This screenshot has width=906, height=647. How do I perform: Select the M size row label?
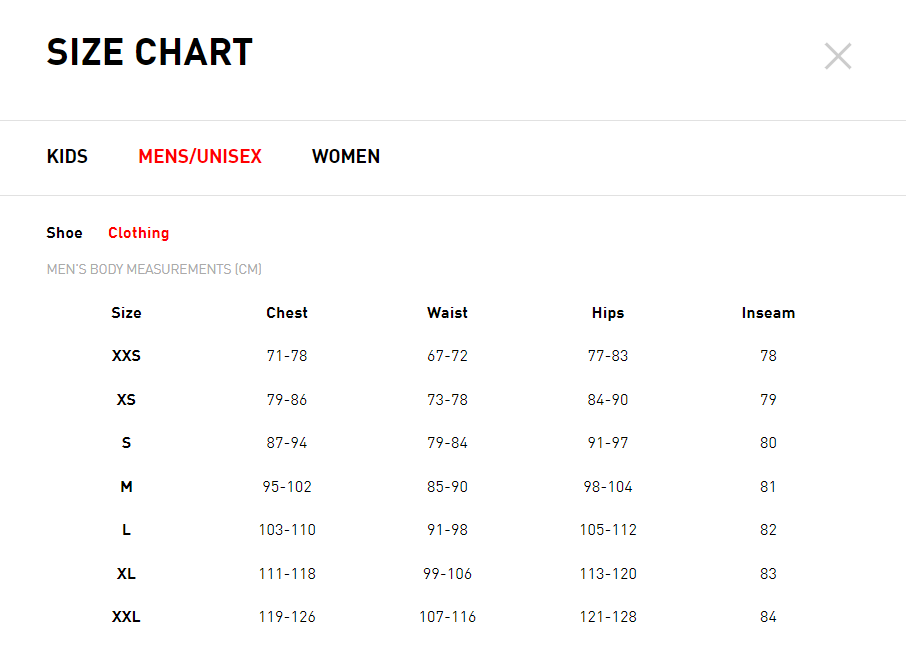[x=127, y=486]
